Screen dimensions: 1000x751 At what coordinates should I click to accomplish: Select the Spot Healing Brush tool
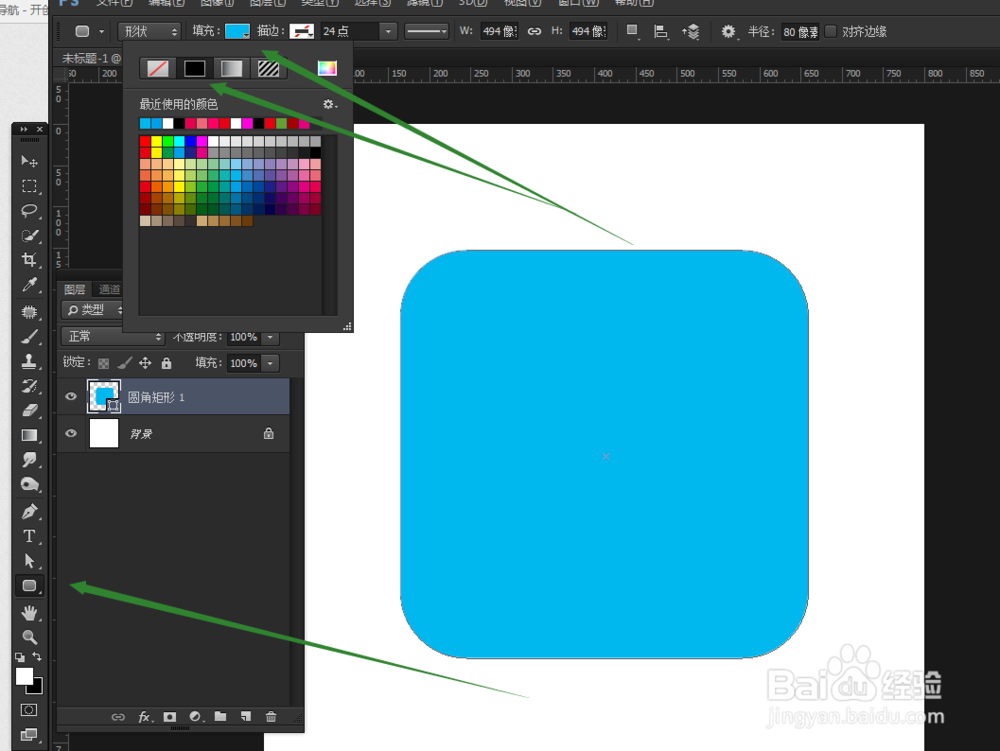[x=29, y=312]
